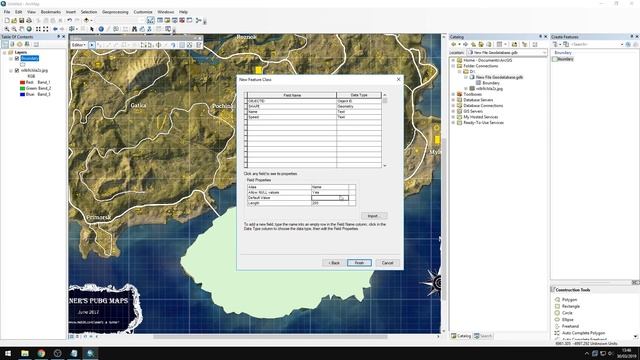Click the Print icon in standard toolbar
640x360 pixels.
click(29, 20)
